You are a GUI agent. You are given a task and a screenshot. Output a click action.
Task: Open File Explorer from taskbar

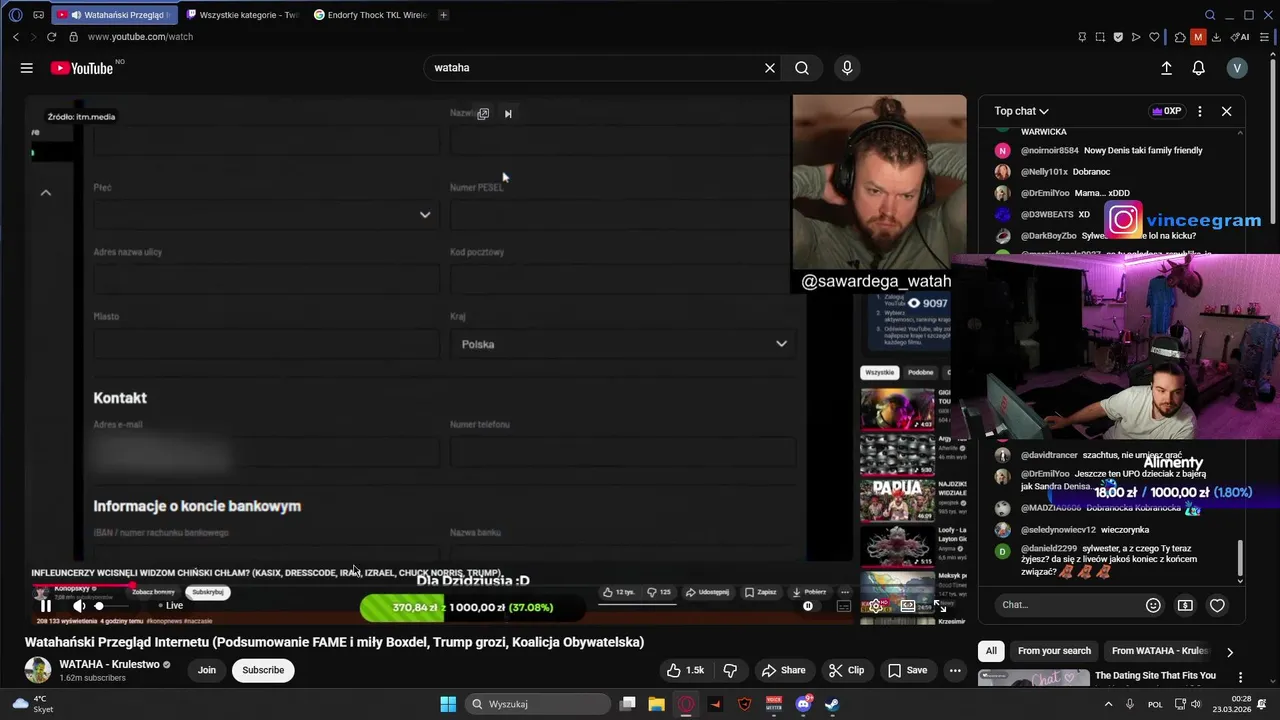click(656, 704)
